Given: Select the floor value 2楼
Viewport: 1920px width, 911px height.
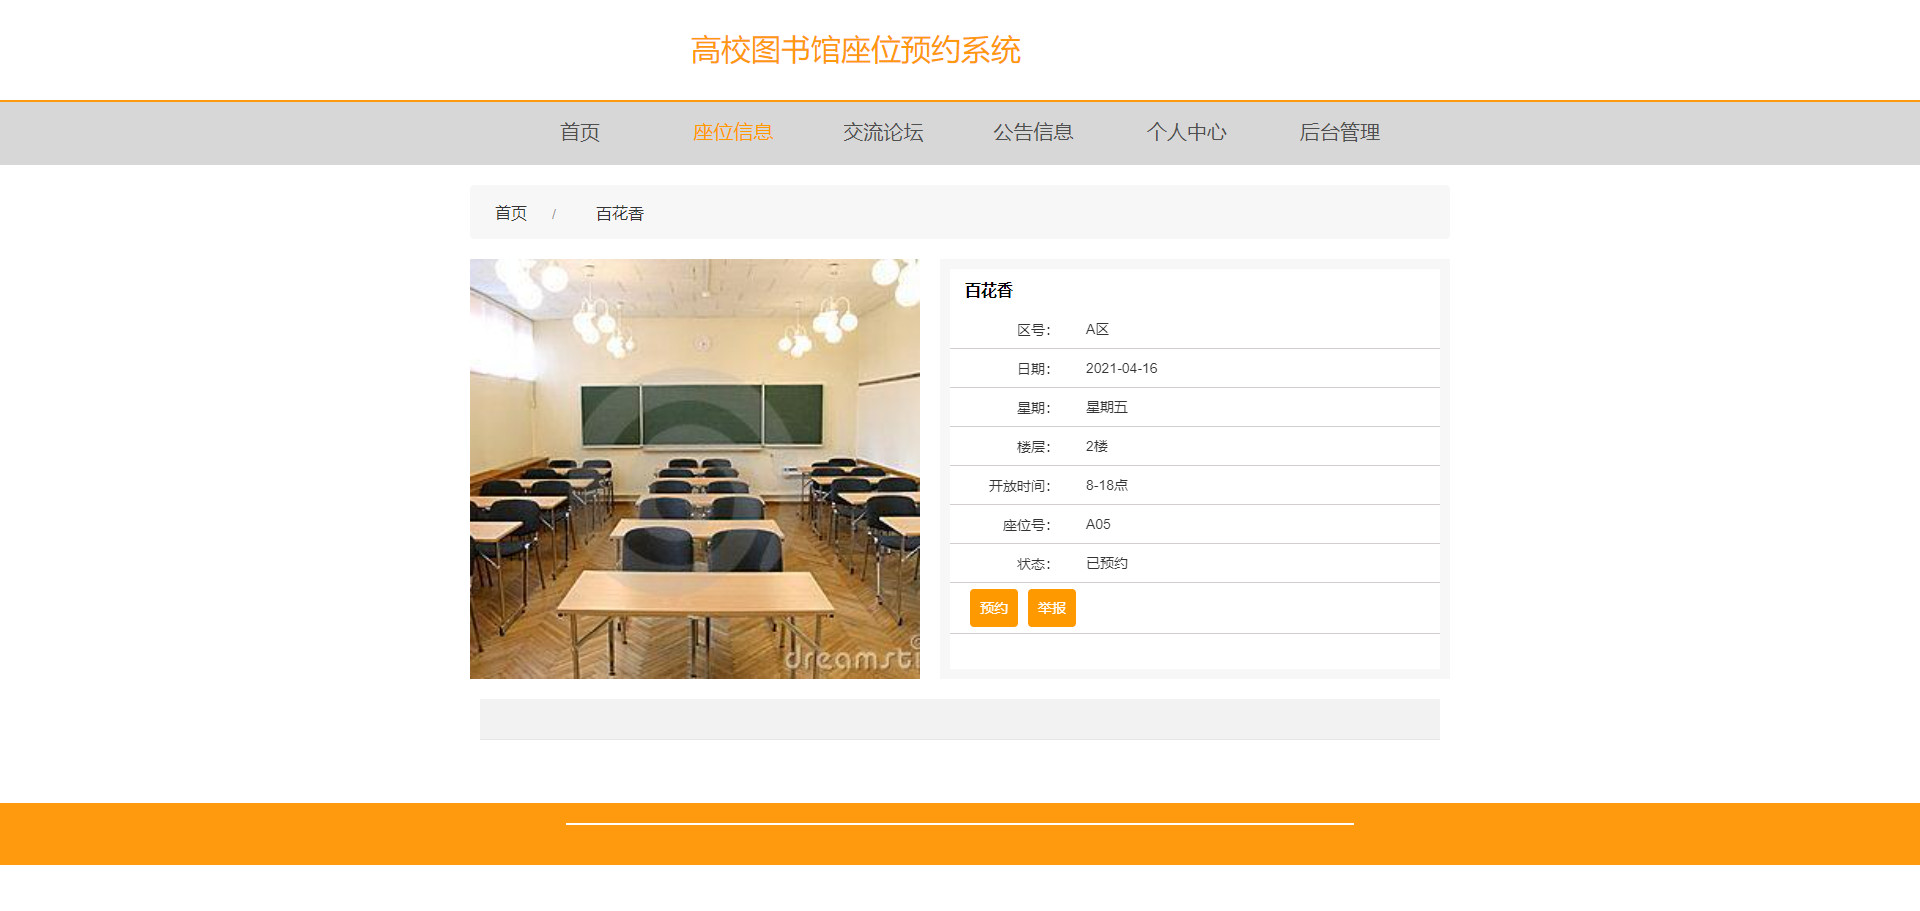Looking at the screenshot, I should click(1097, 446).
